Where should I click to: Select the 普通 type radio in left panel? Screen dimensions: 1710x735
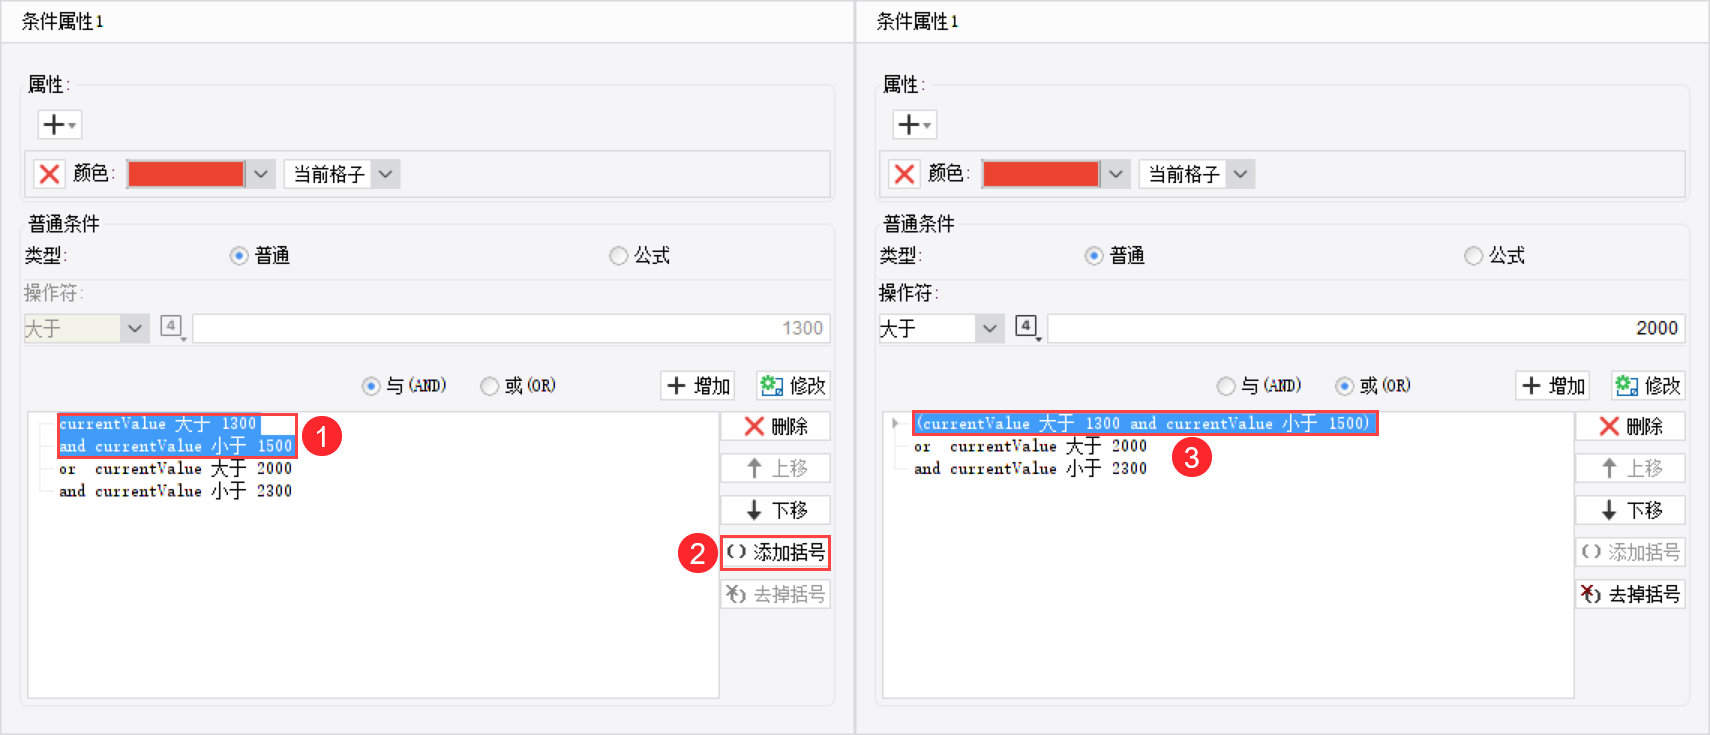pos(239,256)
